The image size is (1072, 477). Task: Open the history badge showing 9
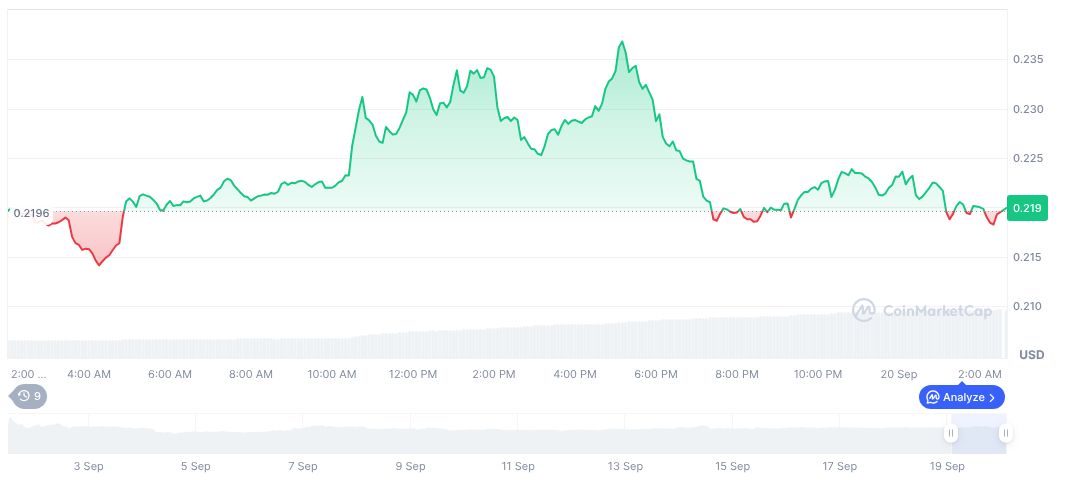tap(28, 396)
